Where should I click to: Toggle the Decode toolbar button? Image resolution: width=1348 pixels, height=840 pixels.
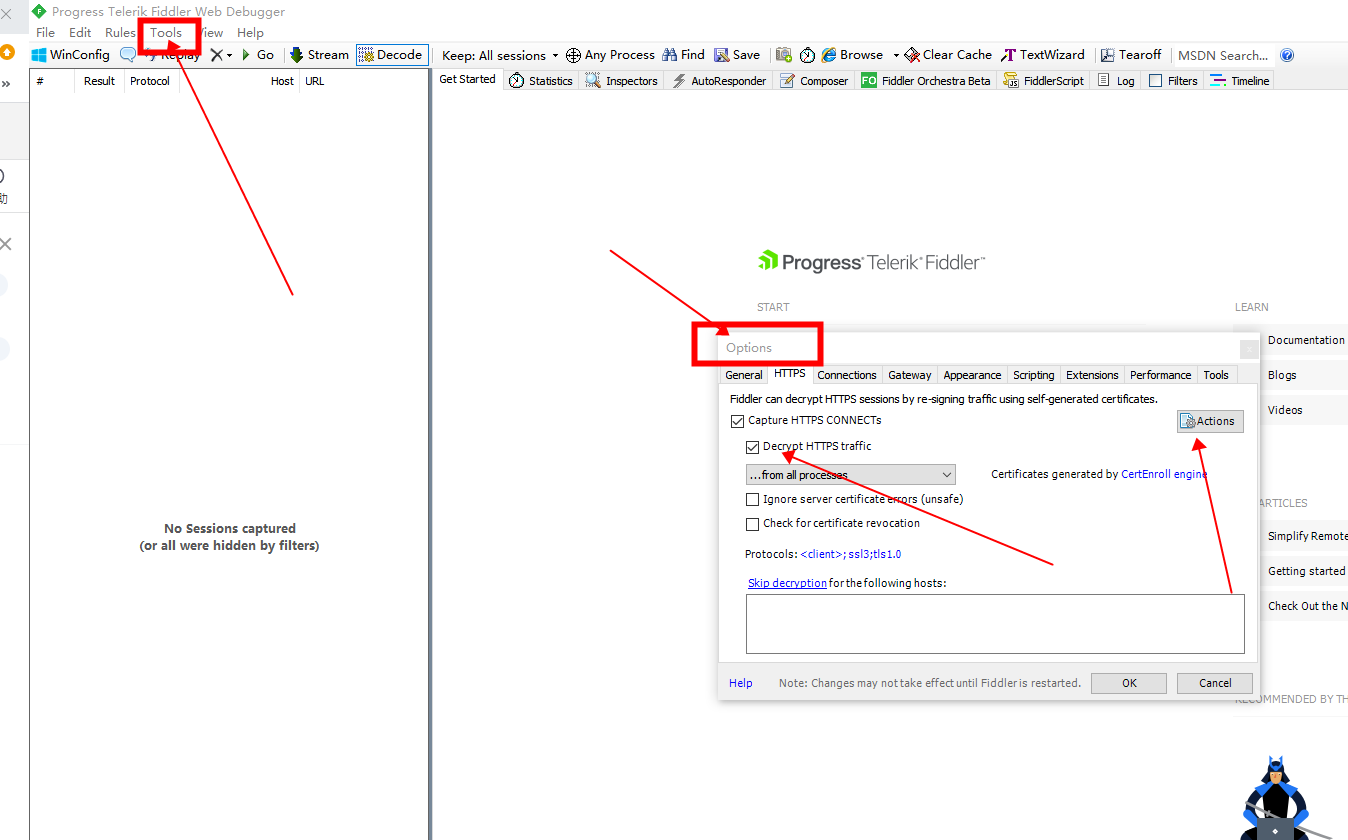[391, 55]
